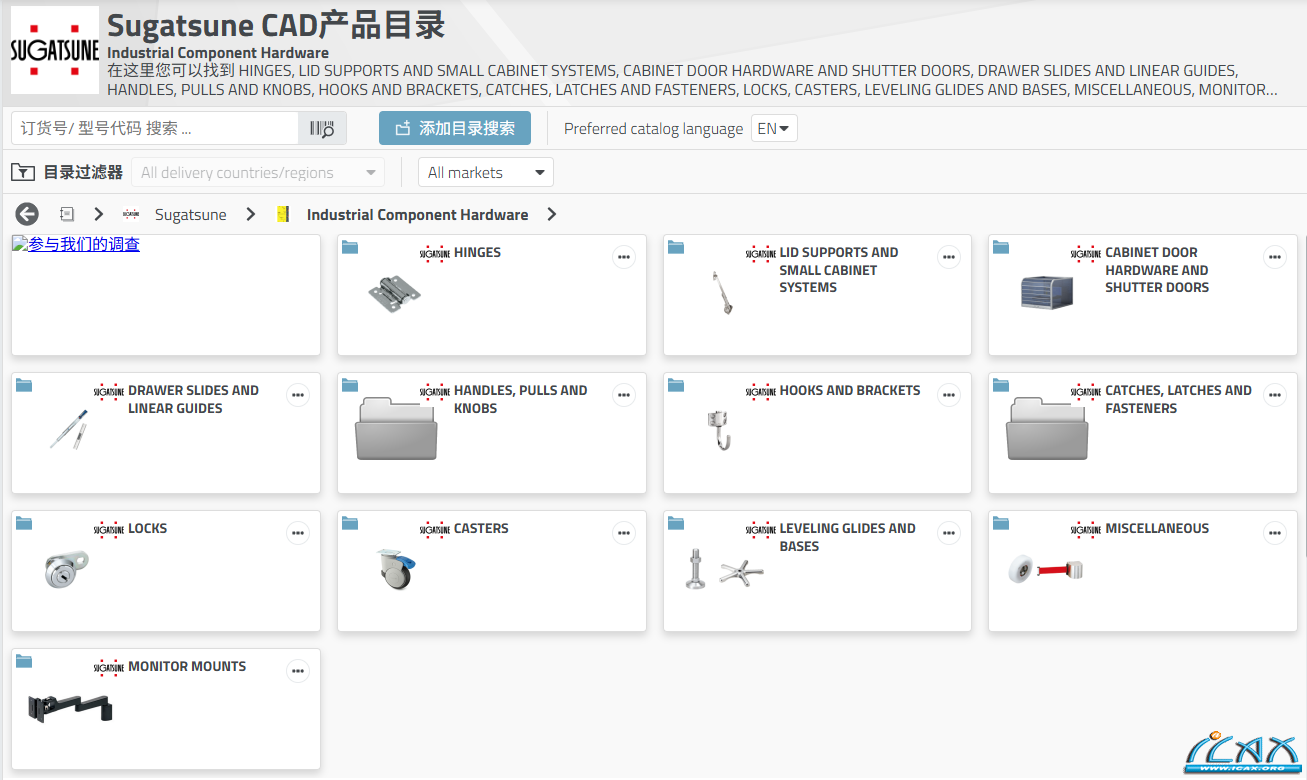Open CATCHES, LATCHES AND FASTENERS title
Screen dimensions: 1307x780
pyautogui.click(x=1178, y=399)
